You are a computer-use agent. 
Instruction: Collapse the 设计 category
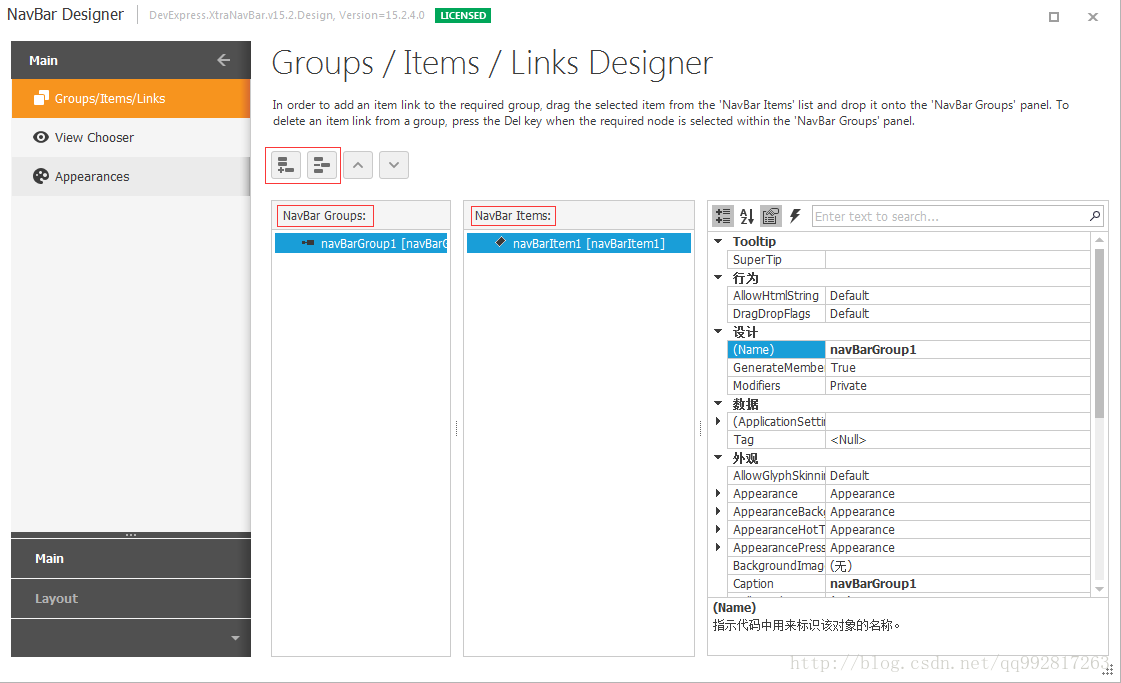[x=718, y=331]
